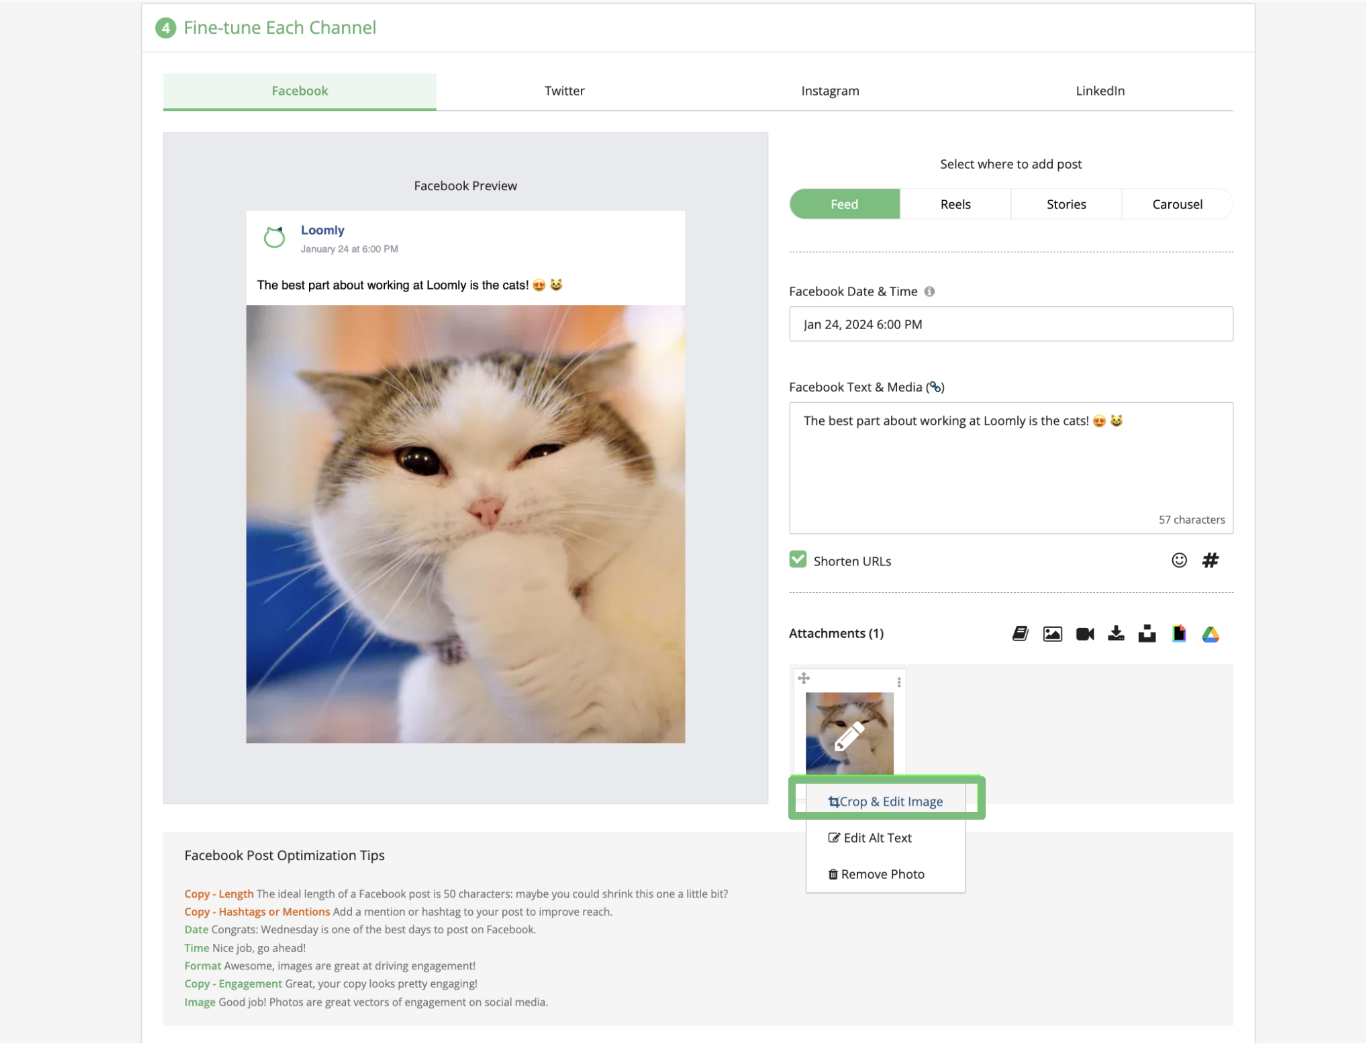Switch to the Twitter channel tab
This screenshot has height=1044, width=1366.
click(x=564, y=91)
